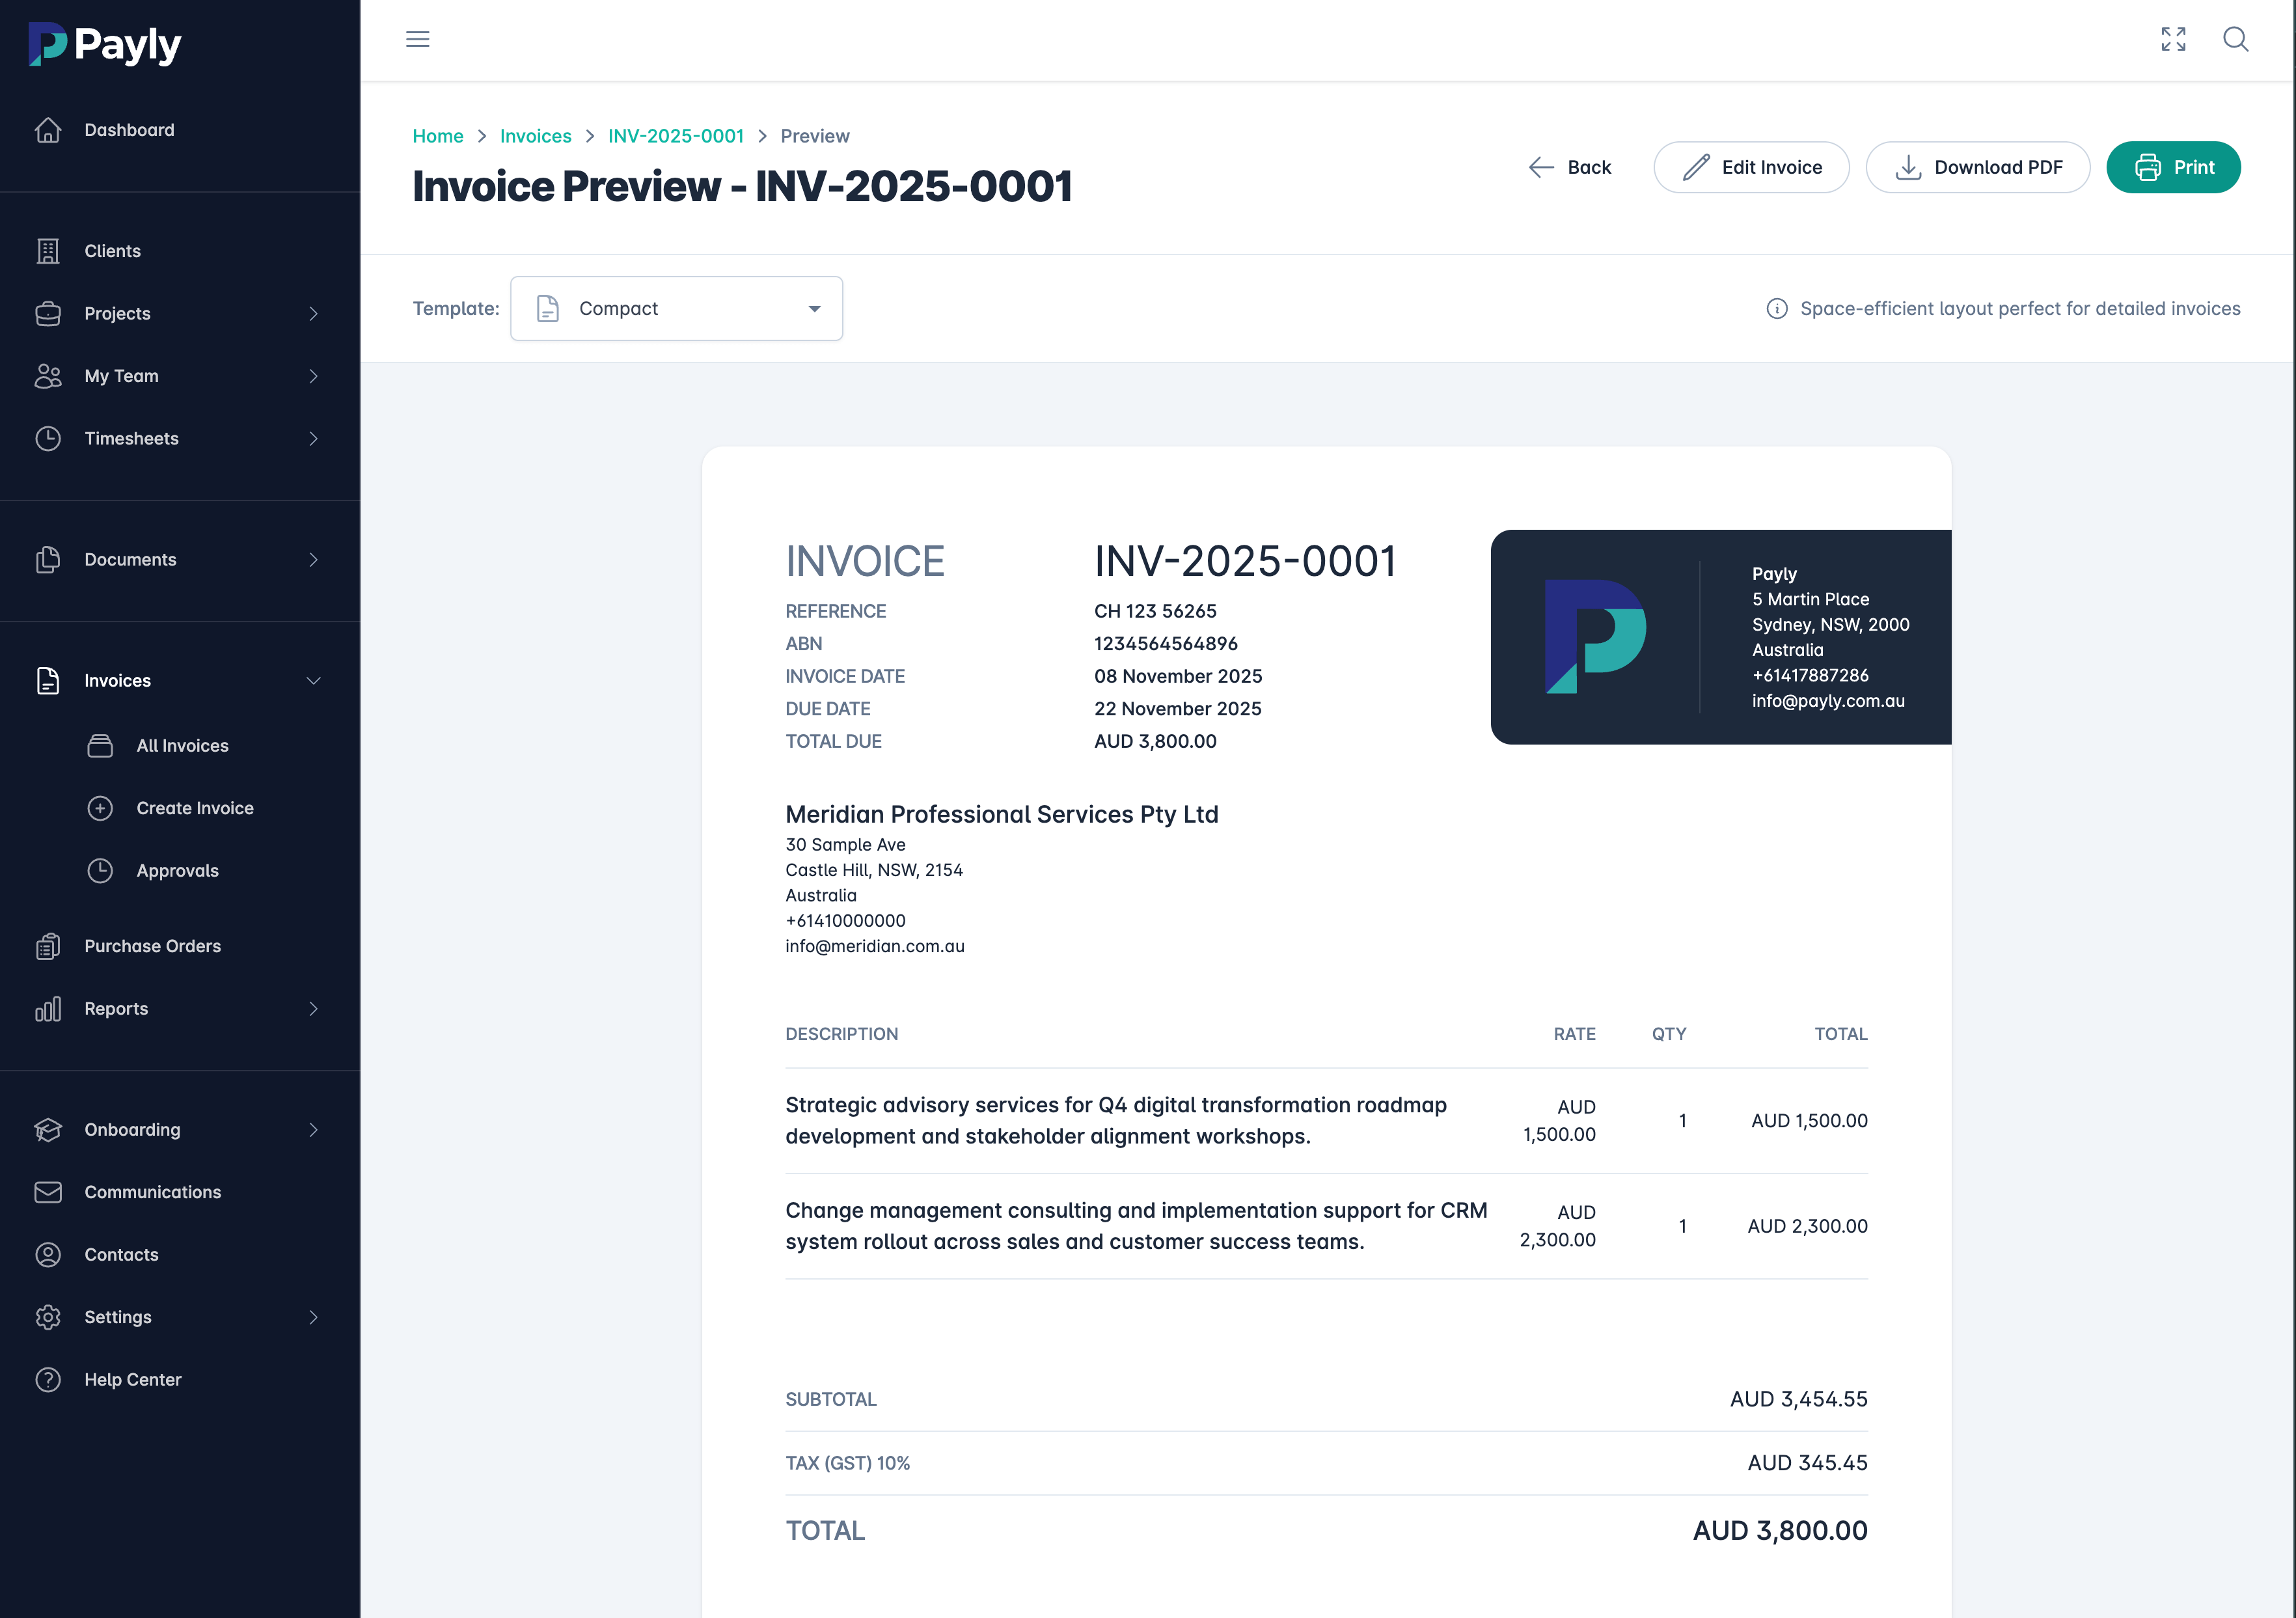Open the Help Center

(132, 1379)
